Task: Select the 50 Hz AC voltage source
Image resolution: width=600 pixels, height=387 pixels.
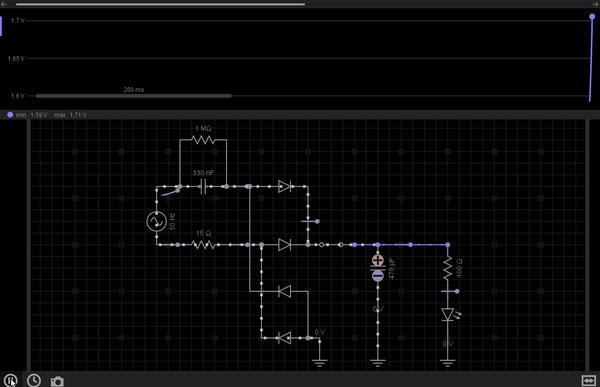Action: (x=157, y=221)
